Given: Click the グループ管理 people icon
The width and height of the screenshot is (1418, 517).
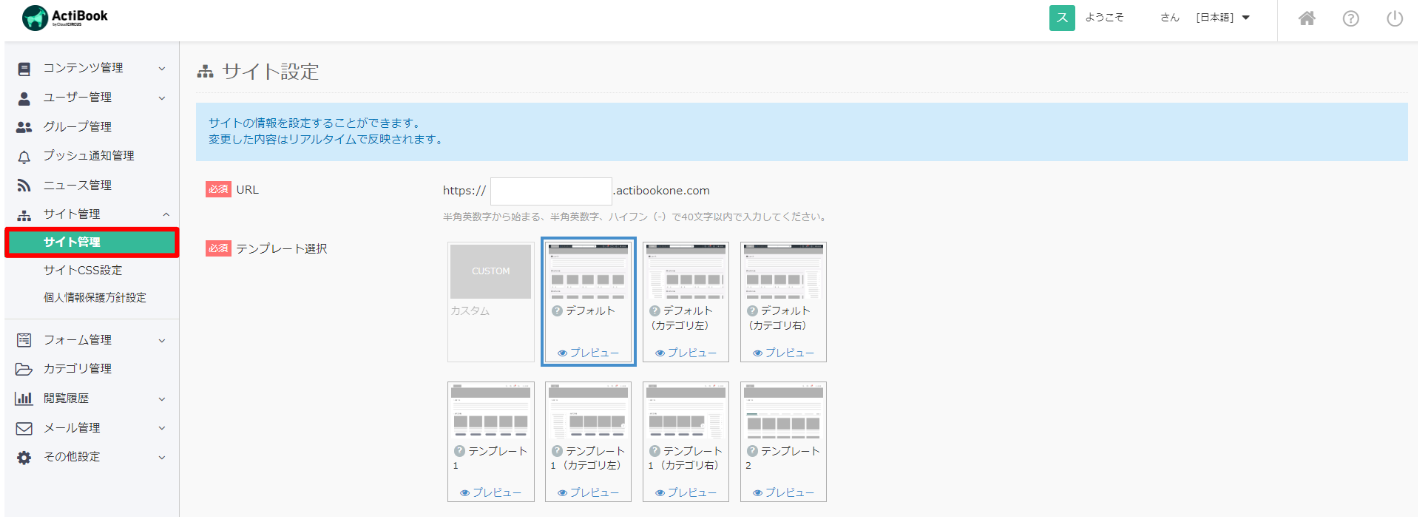Looking at the screenshot, I should click(25, 127).
